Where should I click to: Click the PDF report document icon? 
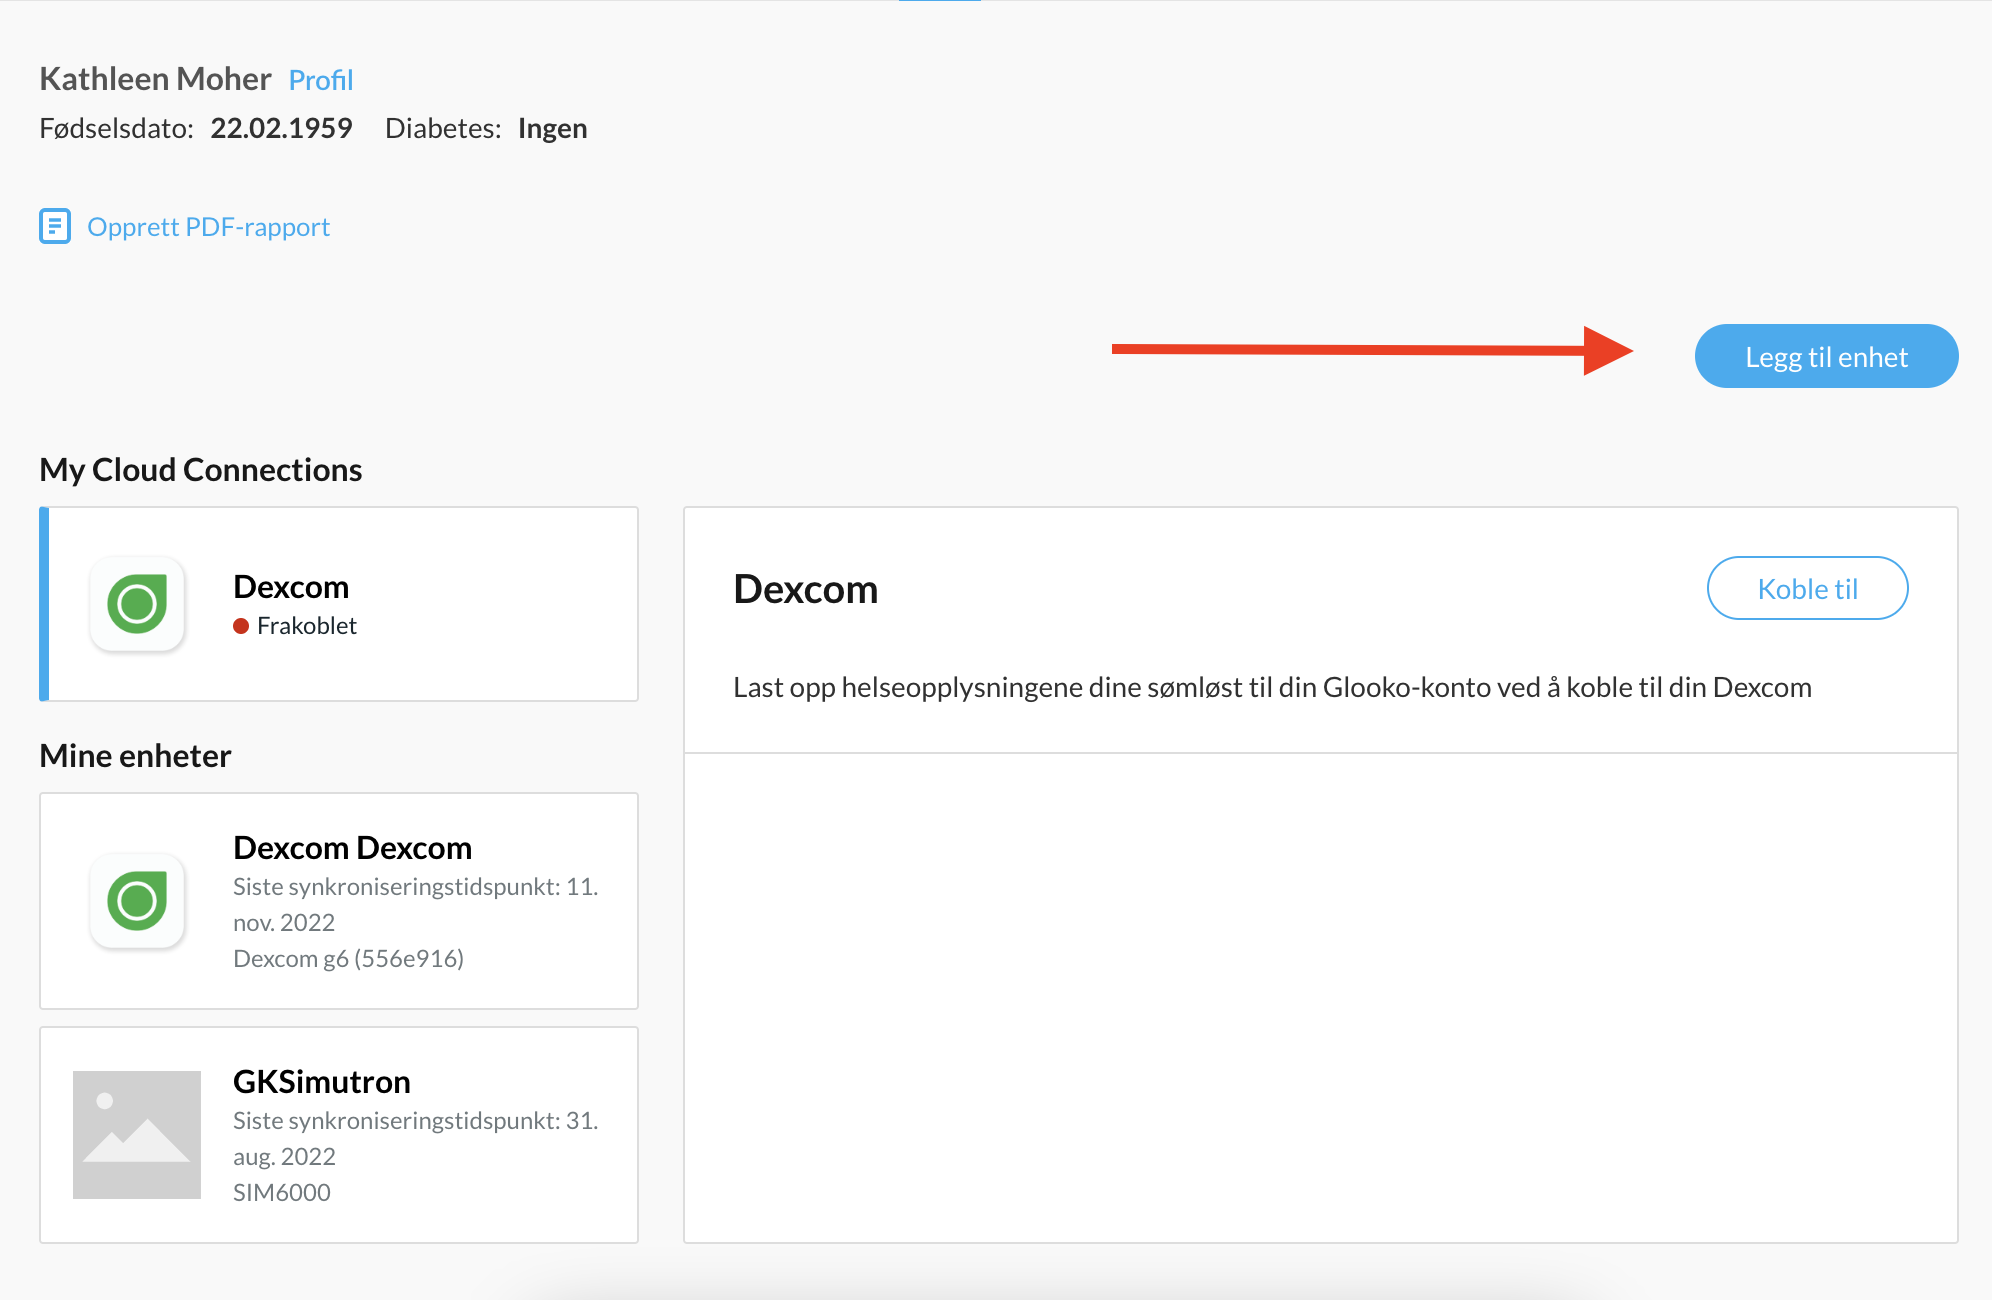coord(55,226)
